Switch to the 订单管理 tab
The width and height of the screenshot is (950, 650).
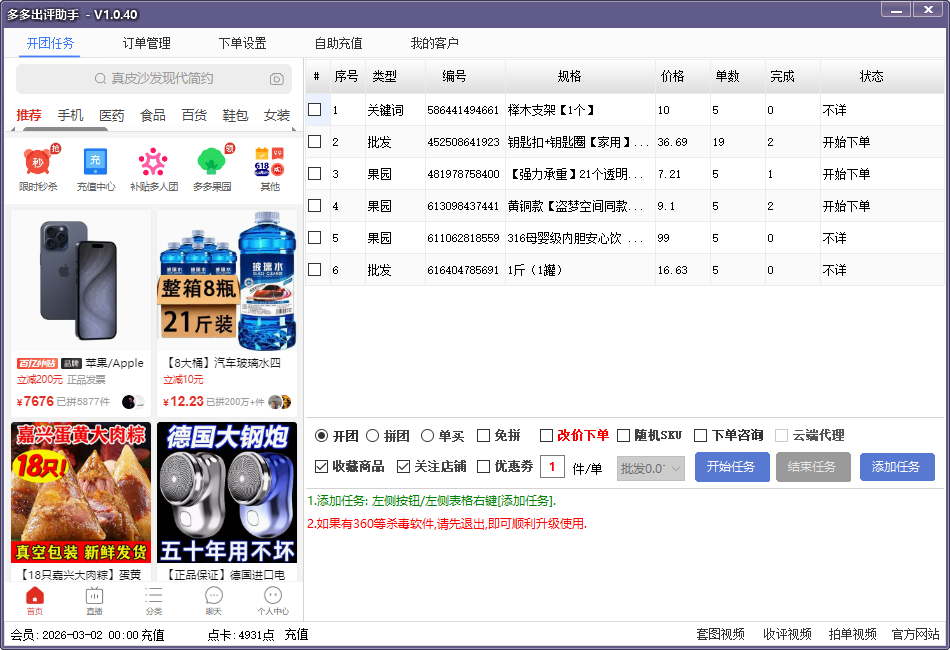click(x=146, y=43)
